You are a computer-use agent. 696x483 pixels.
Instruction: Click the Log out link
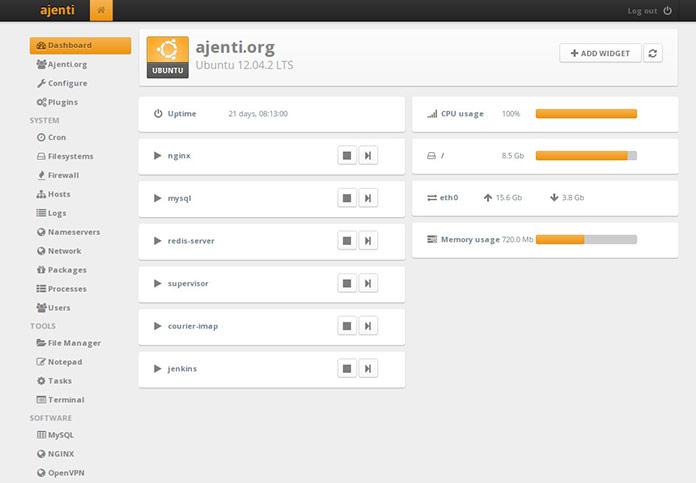[642, 11]
